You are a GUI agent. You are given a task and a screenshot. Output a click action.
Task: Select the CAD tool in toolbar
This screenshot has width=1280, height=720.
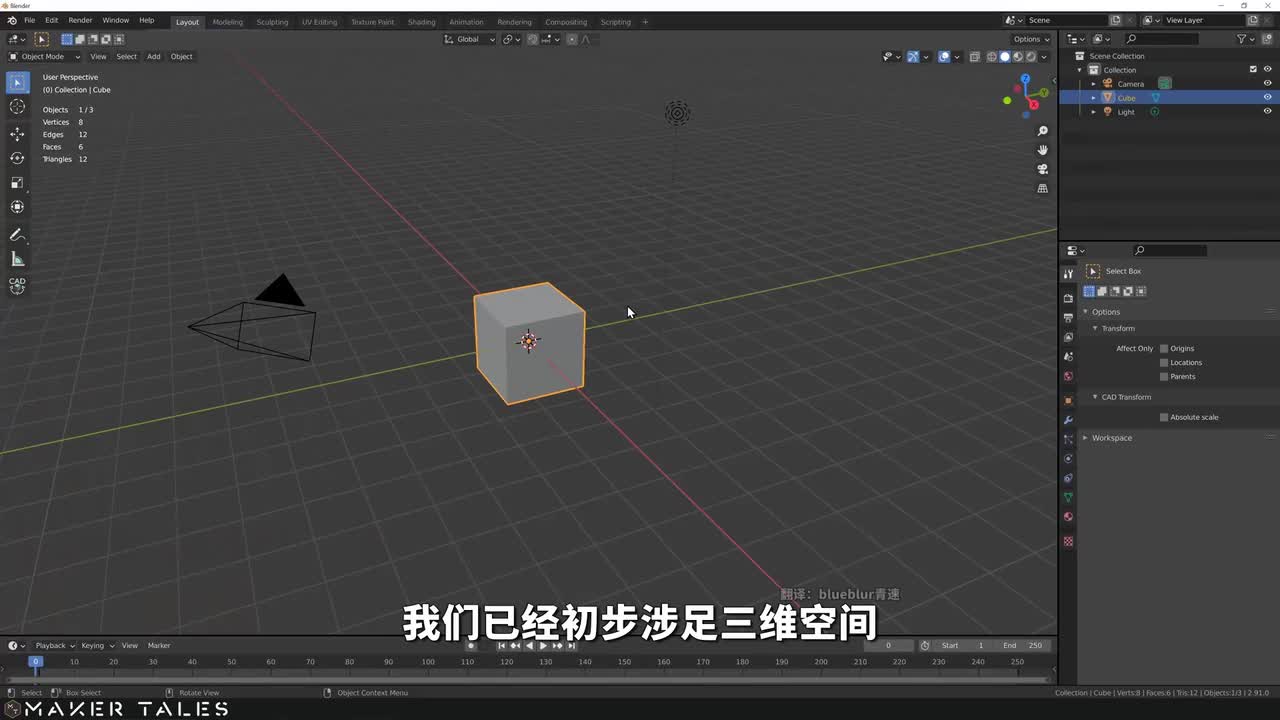[x=17, y=285]
